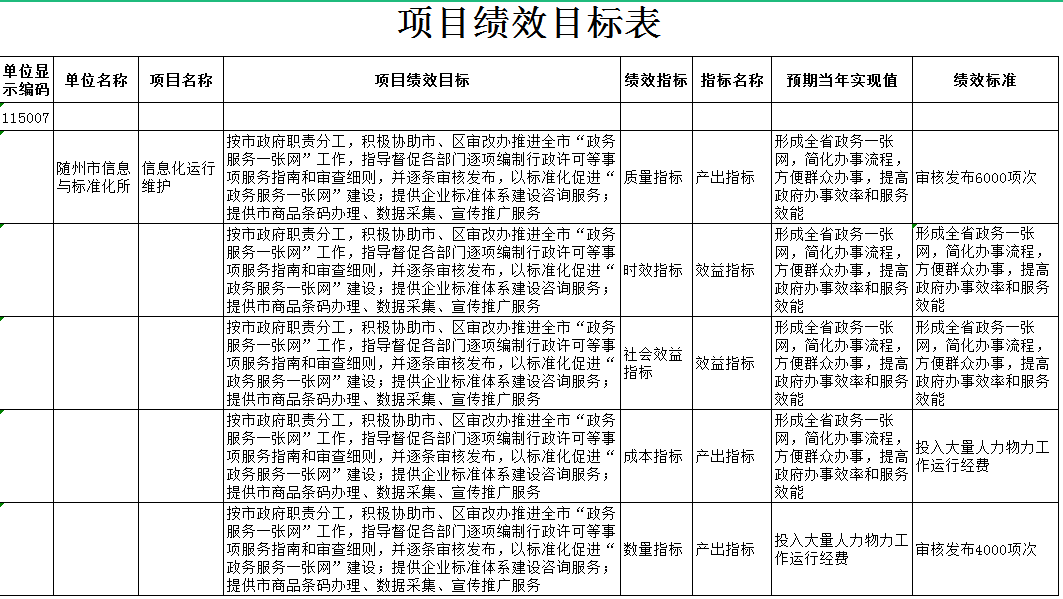Click the 社会效益指标 cell
The height and width of the screenshot is (599, 1063).
[x=656, y=363]
